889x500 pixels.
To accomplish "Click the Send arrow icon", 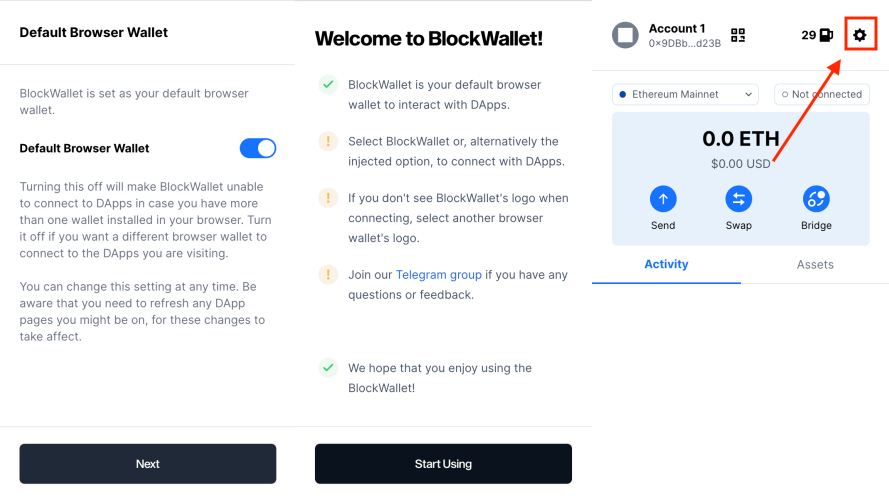I will (x=663, y=198).
